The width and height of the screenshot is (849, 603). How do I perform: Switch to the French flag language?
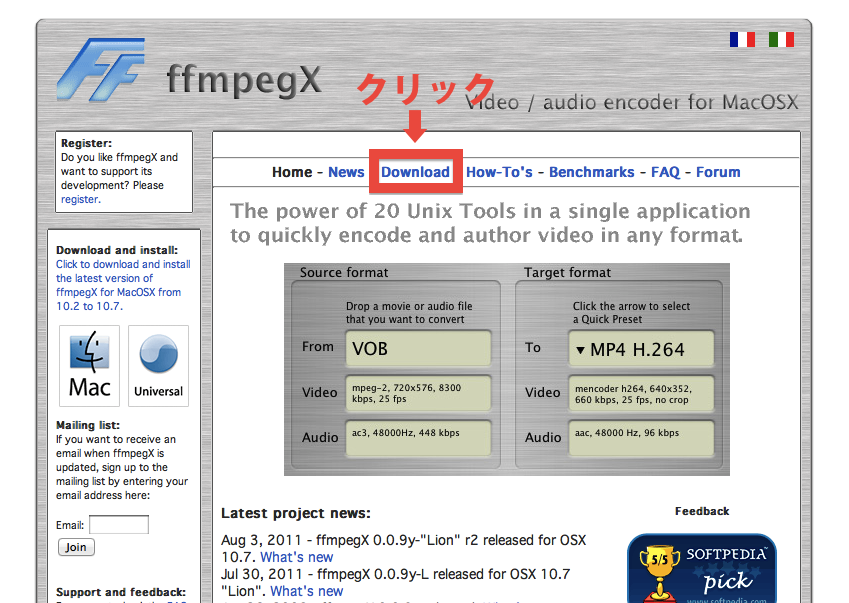click(742, 40)
